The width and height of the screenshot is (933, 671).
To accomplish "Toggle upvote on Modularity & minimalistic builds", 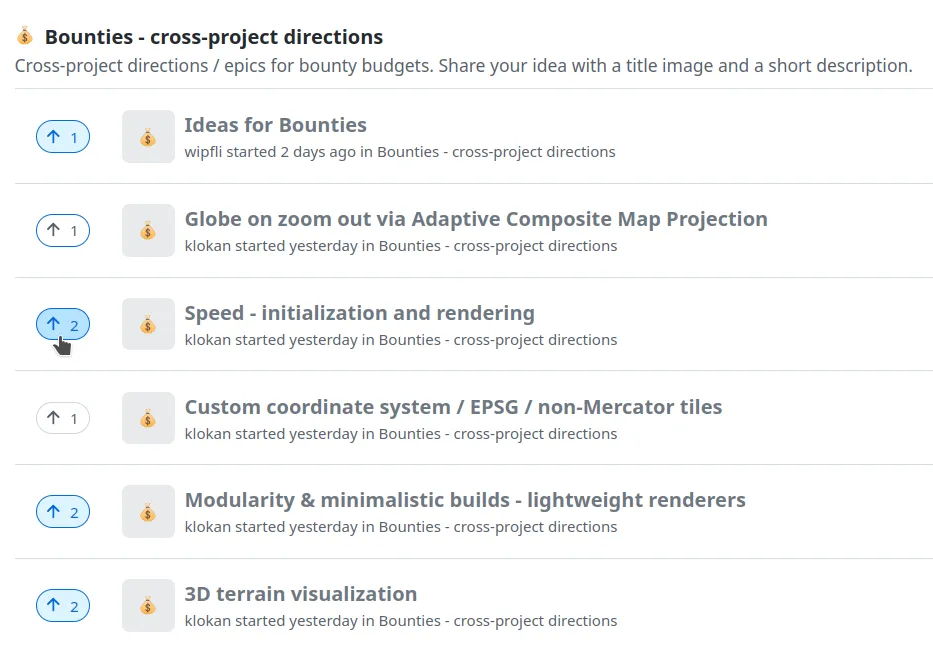I will click(63, 512).
